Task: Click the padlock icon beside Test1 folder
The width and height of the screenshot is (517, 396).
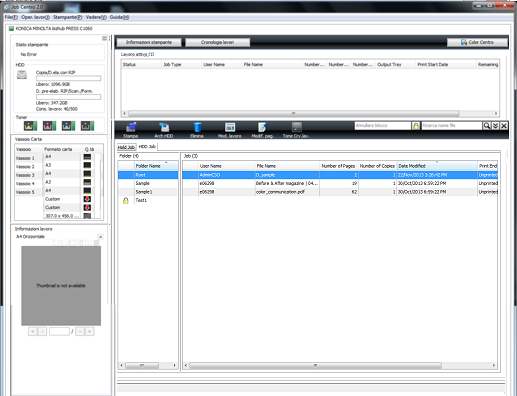Action: pos(126,200)
